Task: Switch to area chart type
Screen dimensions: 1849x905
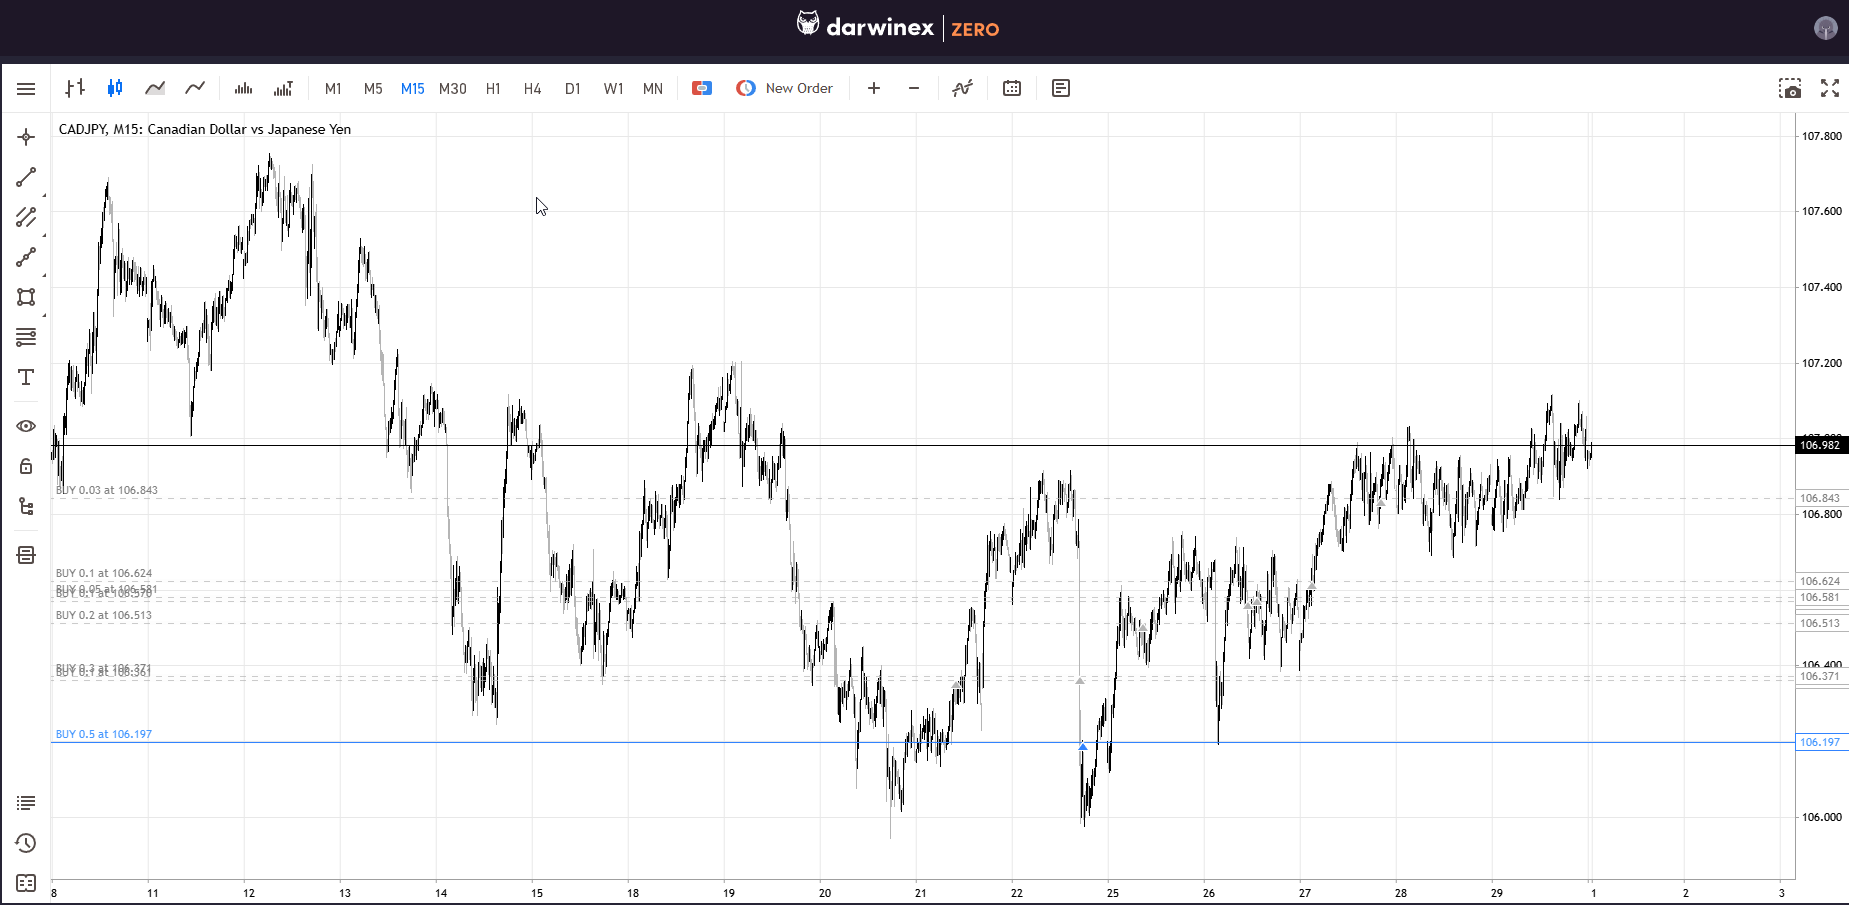Action: coord(155,88)
